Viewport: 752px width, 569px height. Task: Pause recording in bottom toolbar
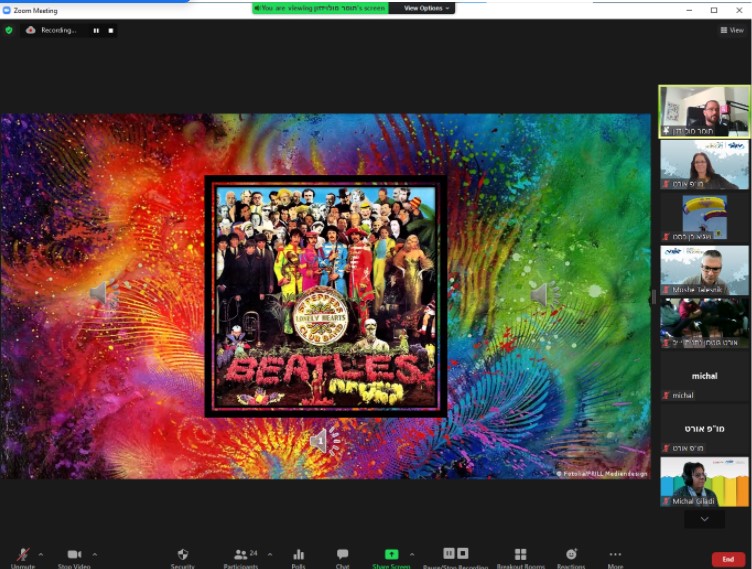click(x=448, y=554)
